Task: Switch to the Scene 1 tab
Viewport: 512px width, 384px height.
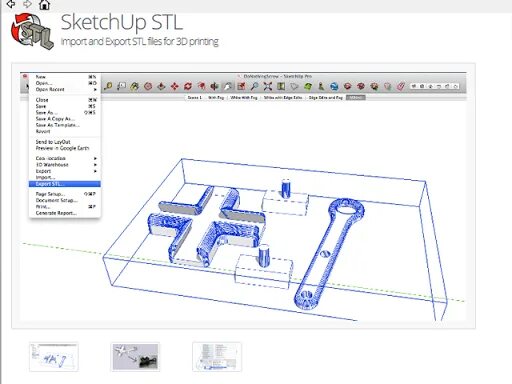Action: [195, 98]
